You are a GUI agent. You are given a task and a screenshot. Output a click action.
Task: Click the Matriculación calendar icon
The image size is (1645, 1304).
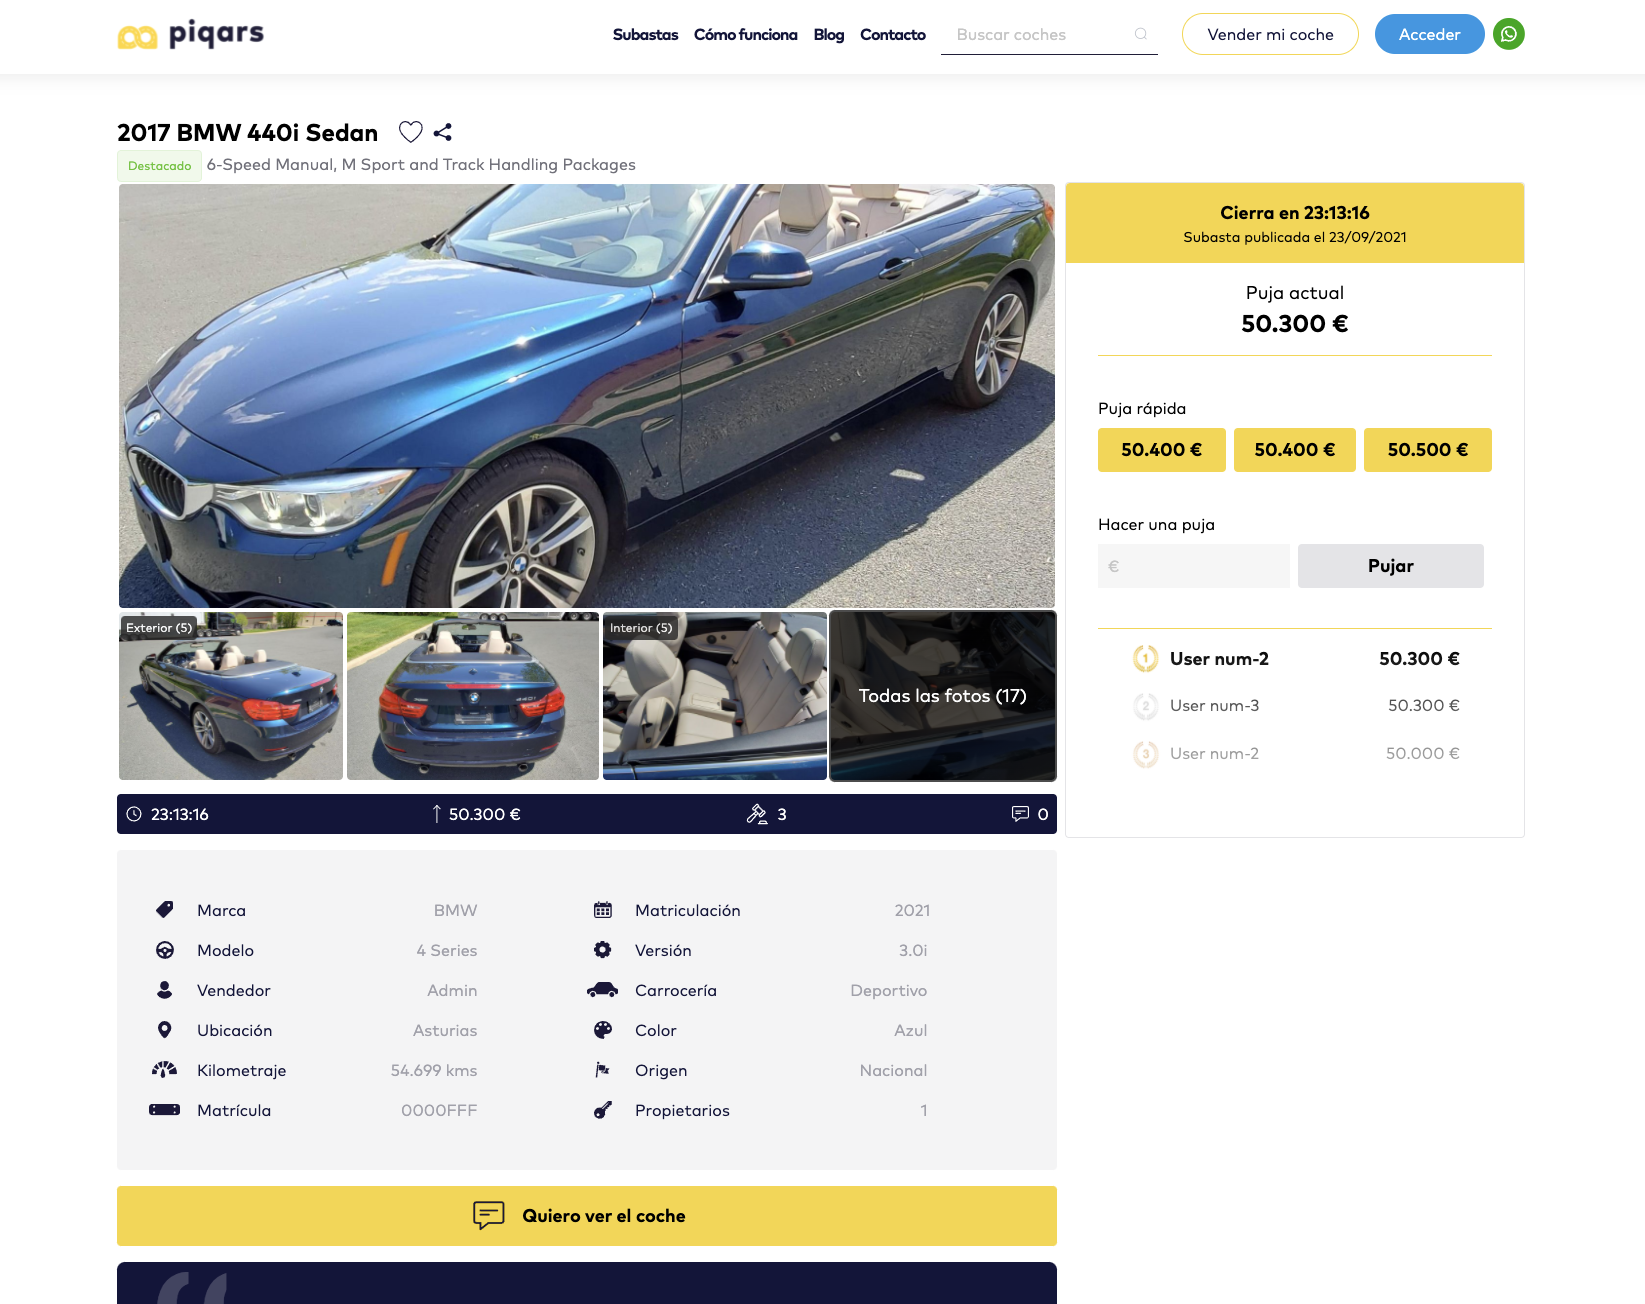pos(603,910)
